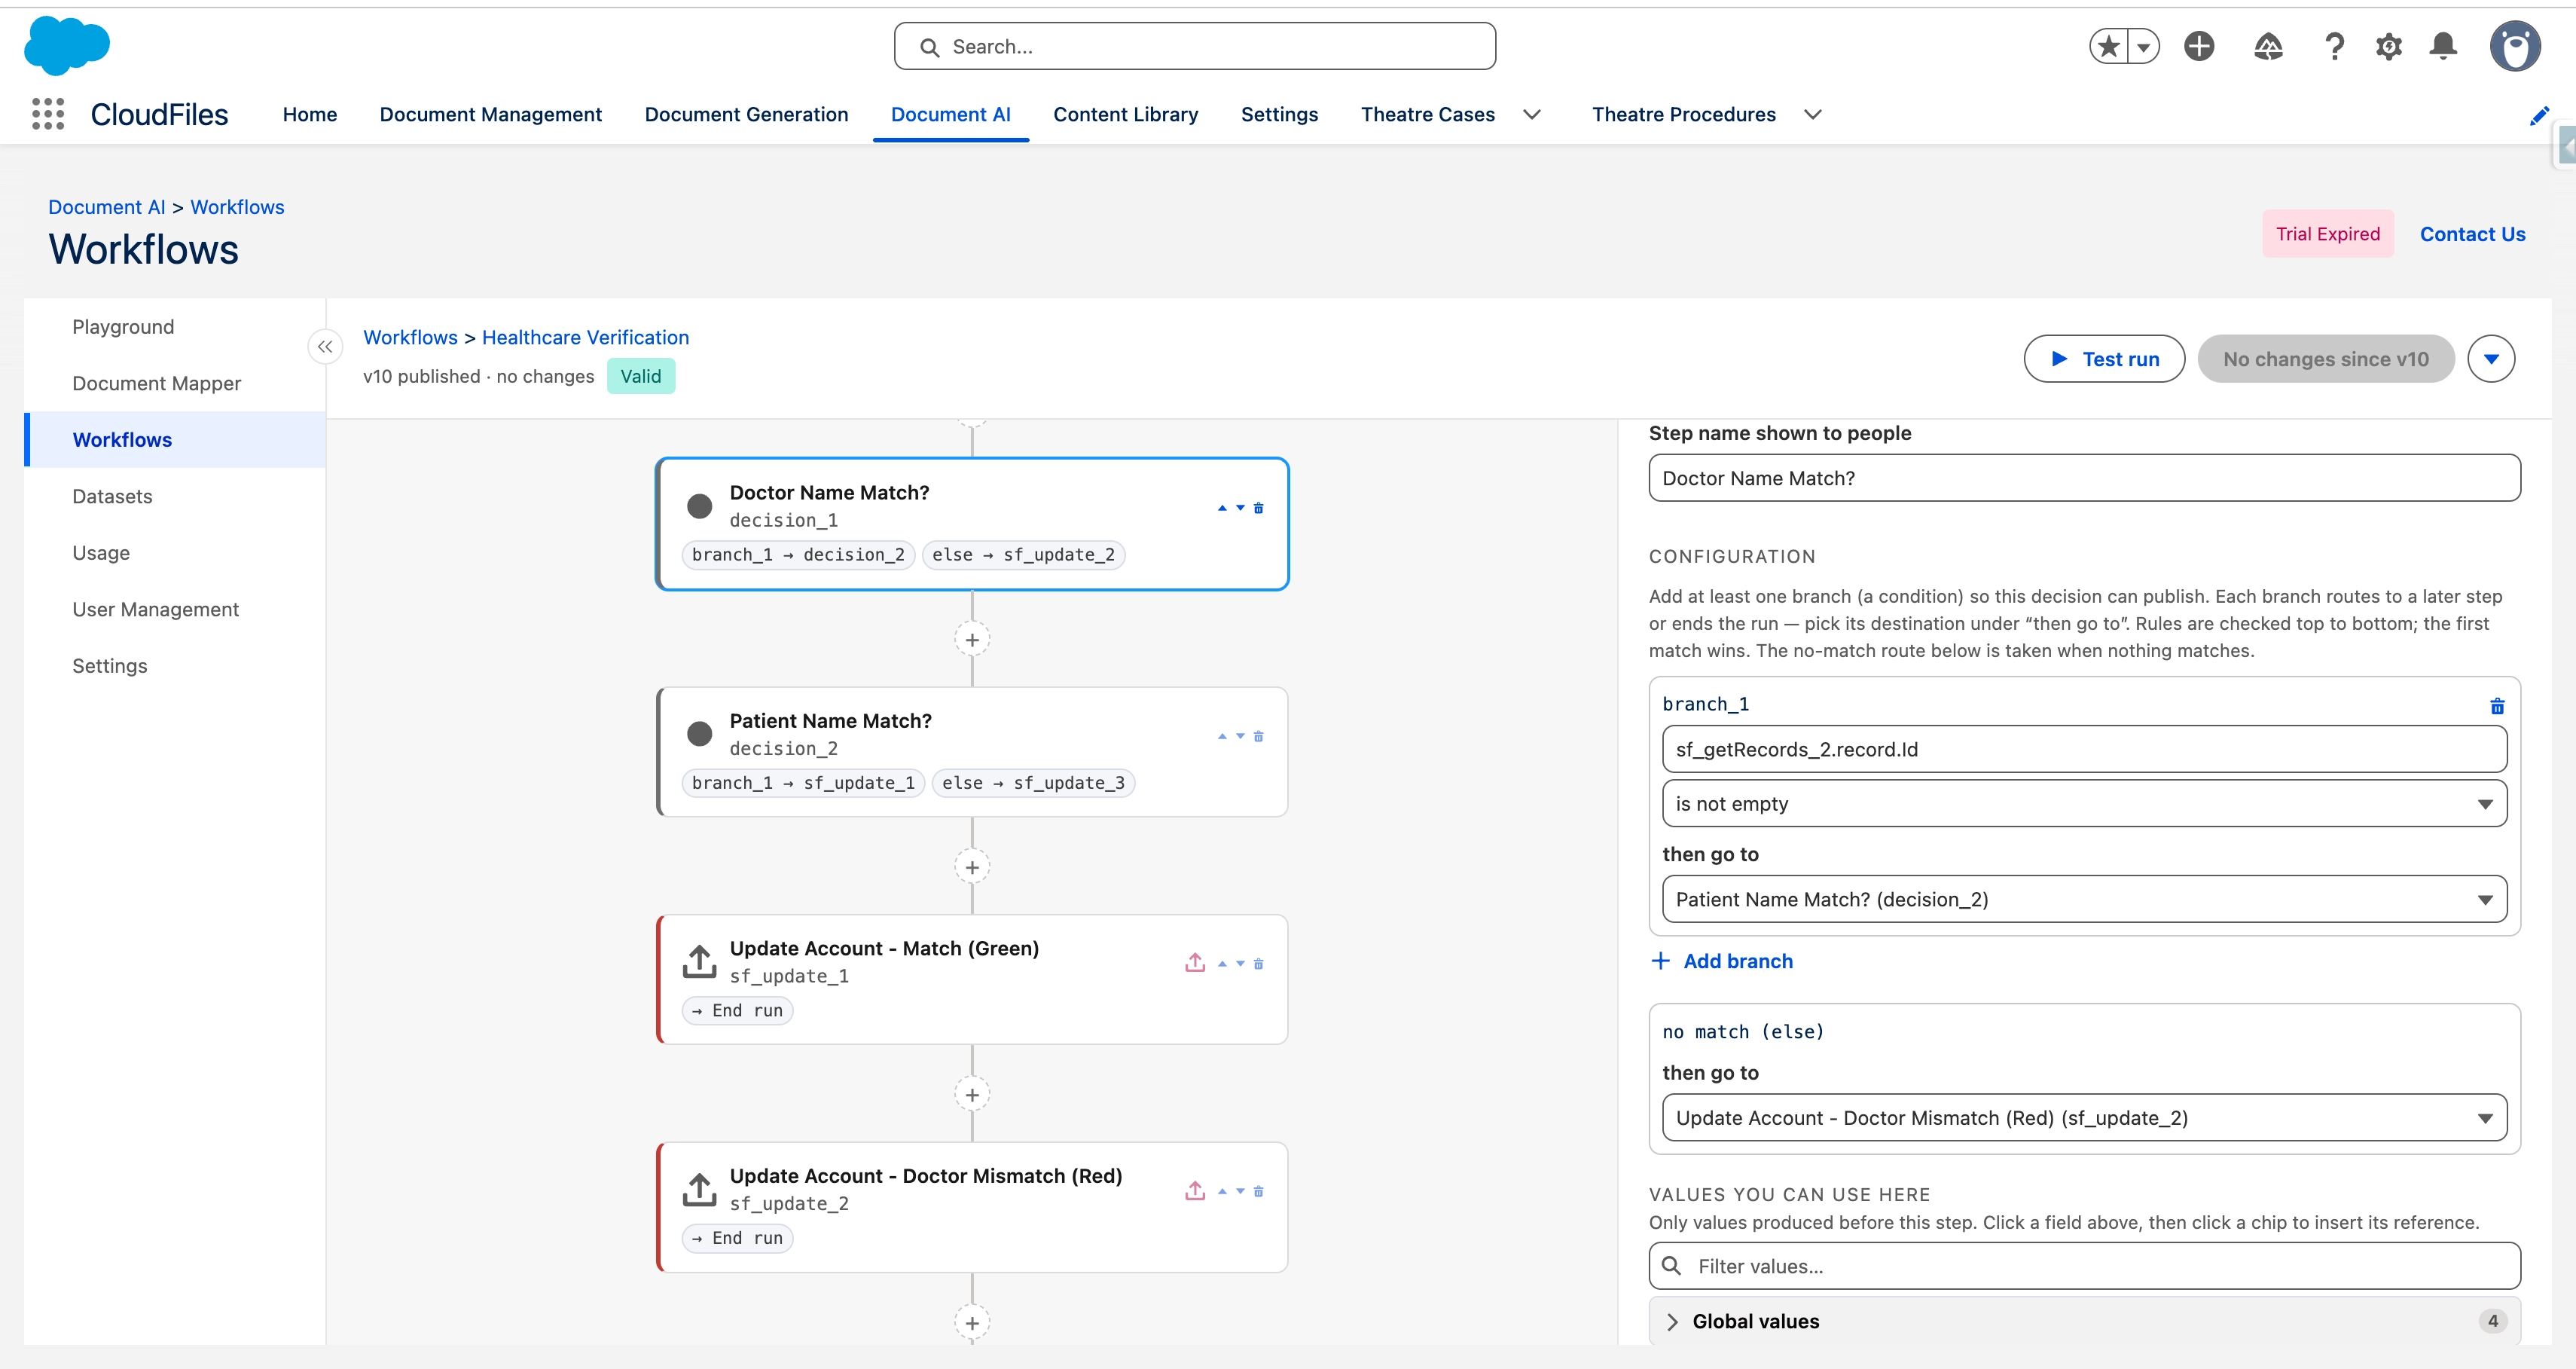Delete branch_1 using its trash icon
2576x1369 pixels.
(x=2496, y=706)
